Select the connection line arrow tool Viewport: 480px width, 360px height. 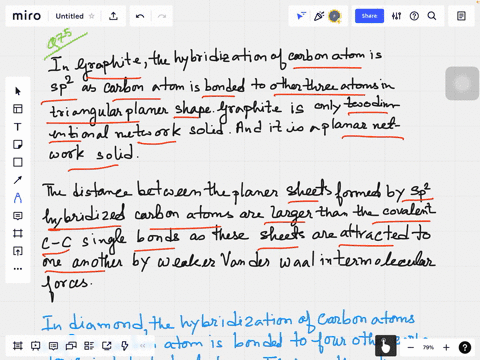tap(18, 180)
